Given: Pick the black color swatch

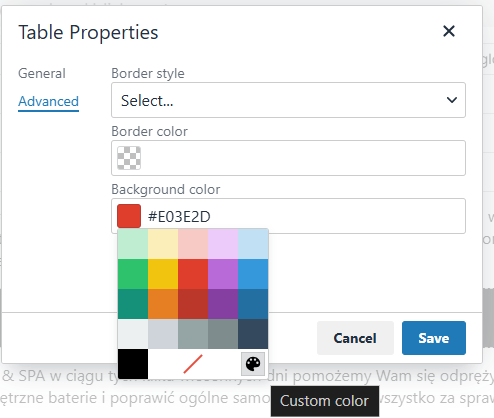Looking at the screenshot, I should click(x=133, y=364).
